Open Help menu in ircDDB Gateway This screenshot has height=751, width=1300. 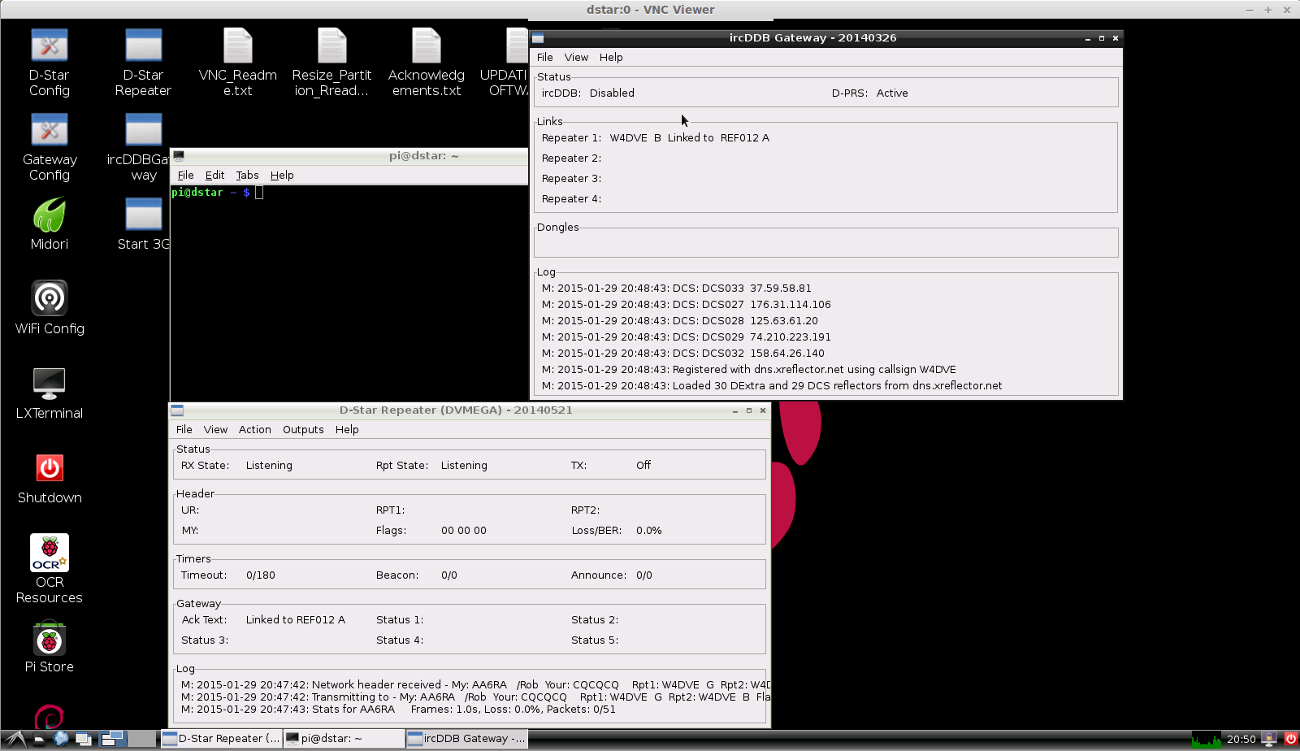[611, 57]
